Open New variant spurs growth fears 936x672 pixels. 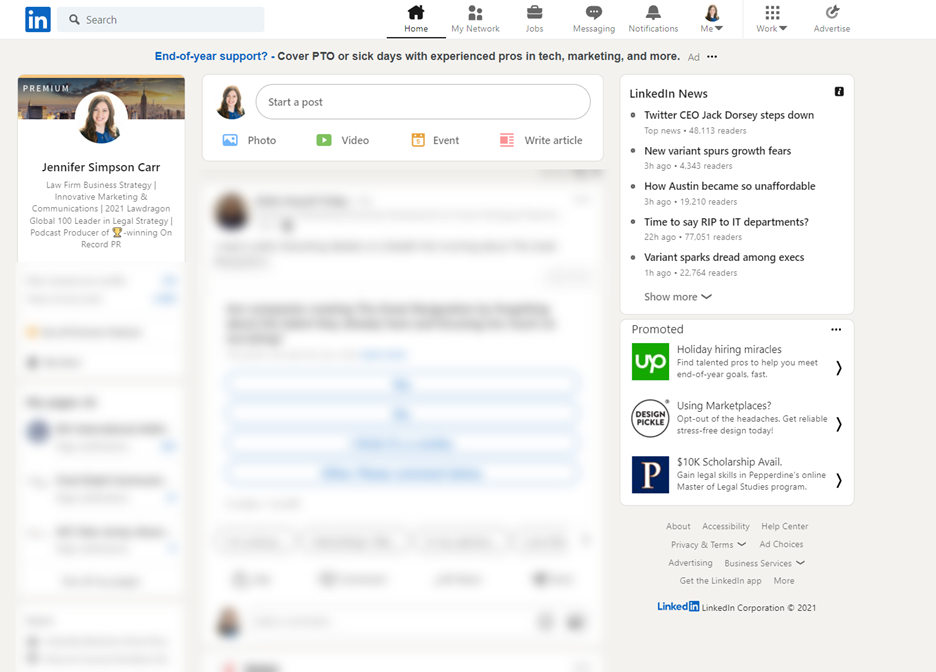(718, 151)
